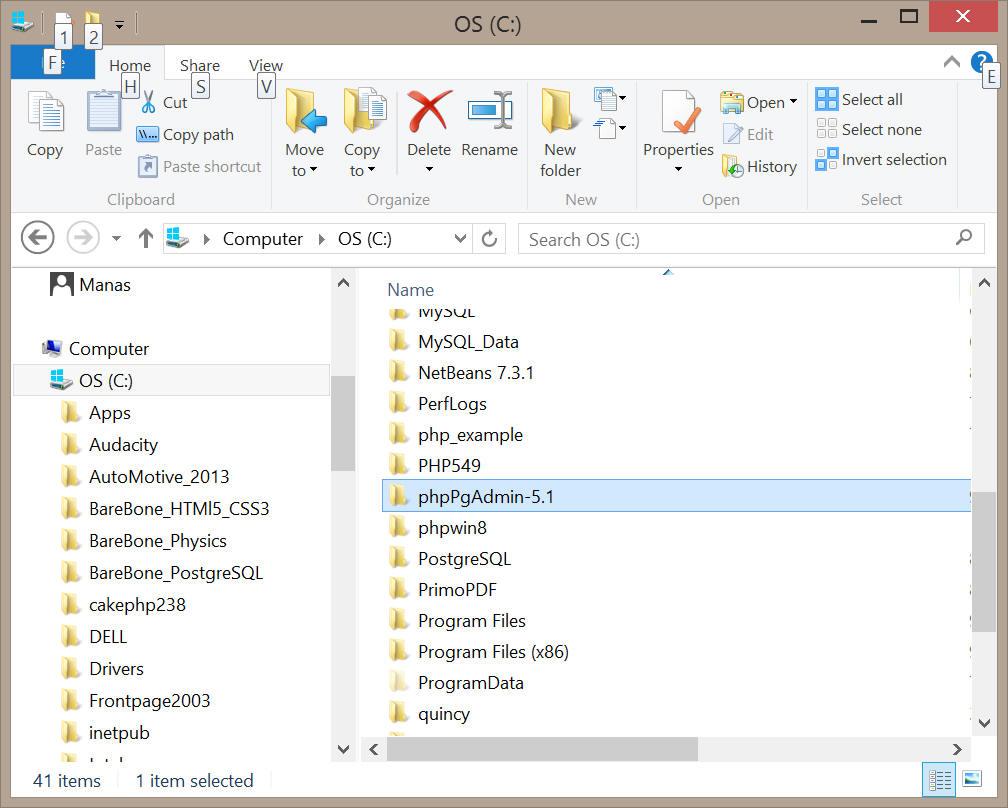Click the navigation pane scrollbar thumb
1008x808 pixels.
click(x=343, y=423)
